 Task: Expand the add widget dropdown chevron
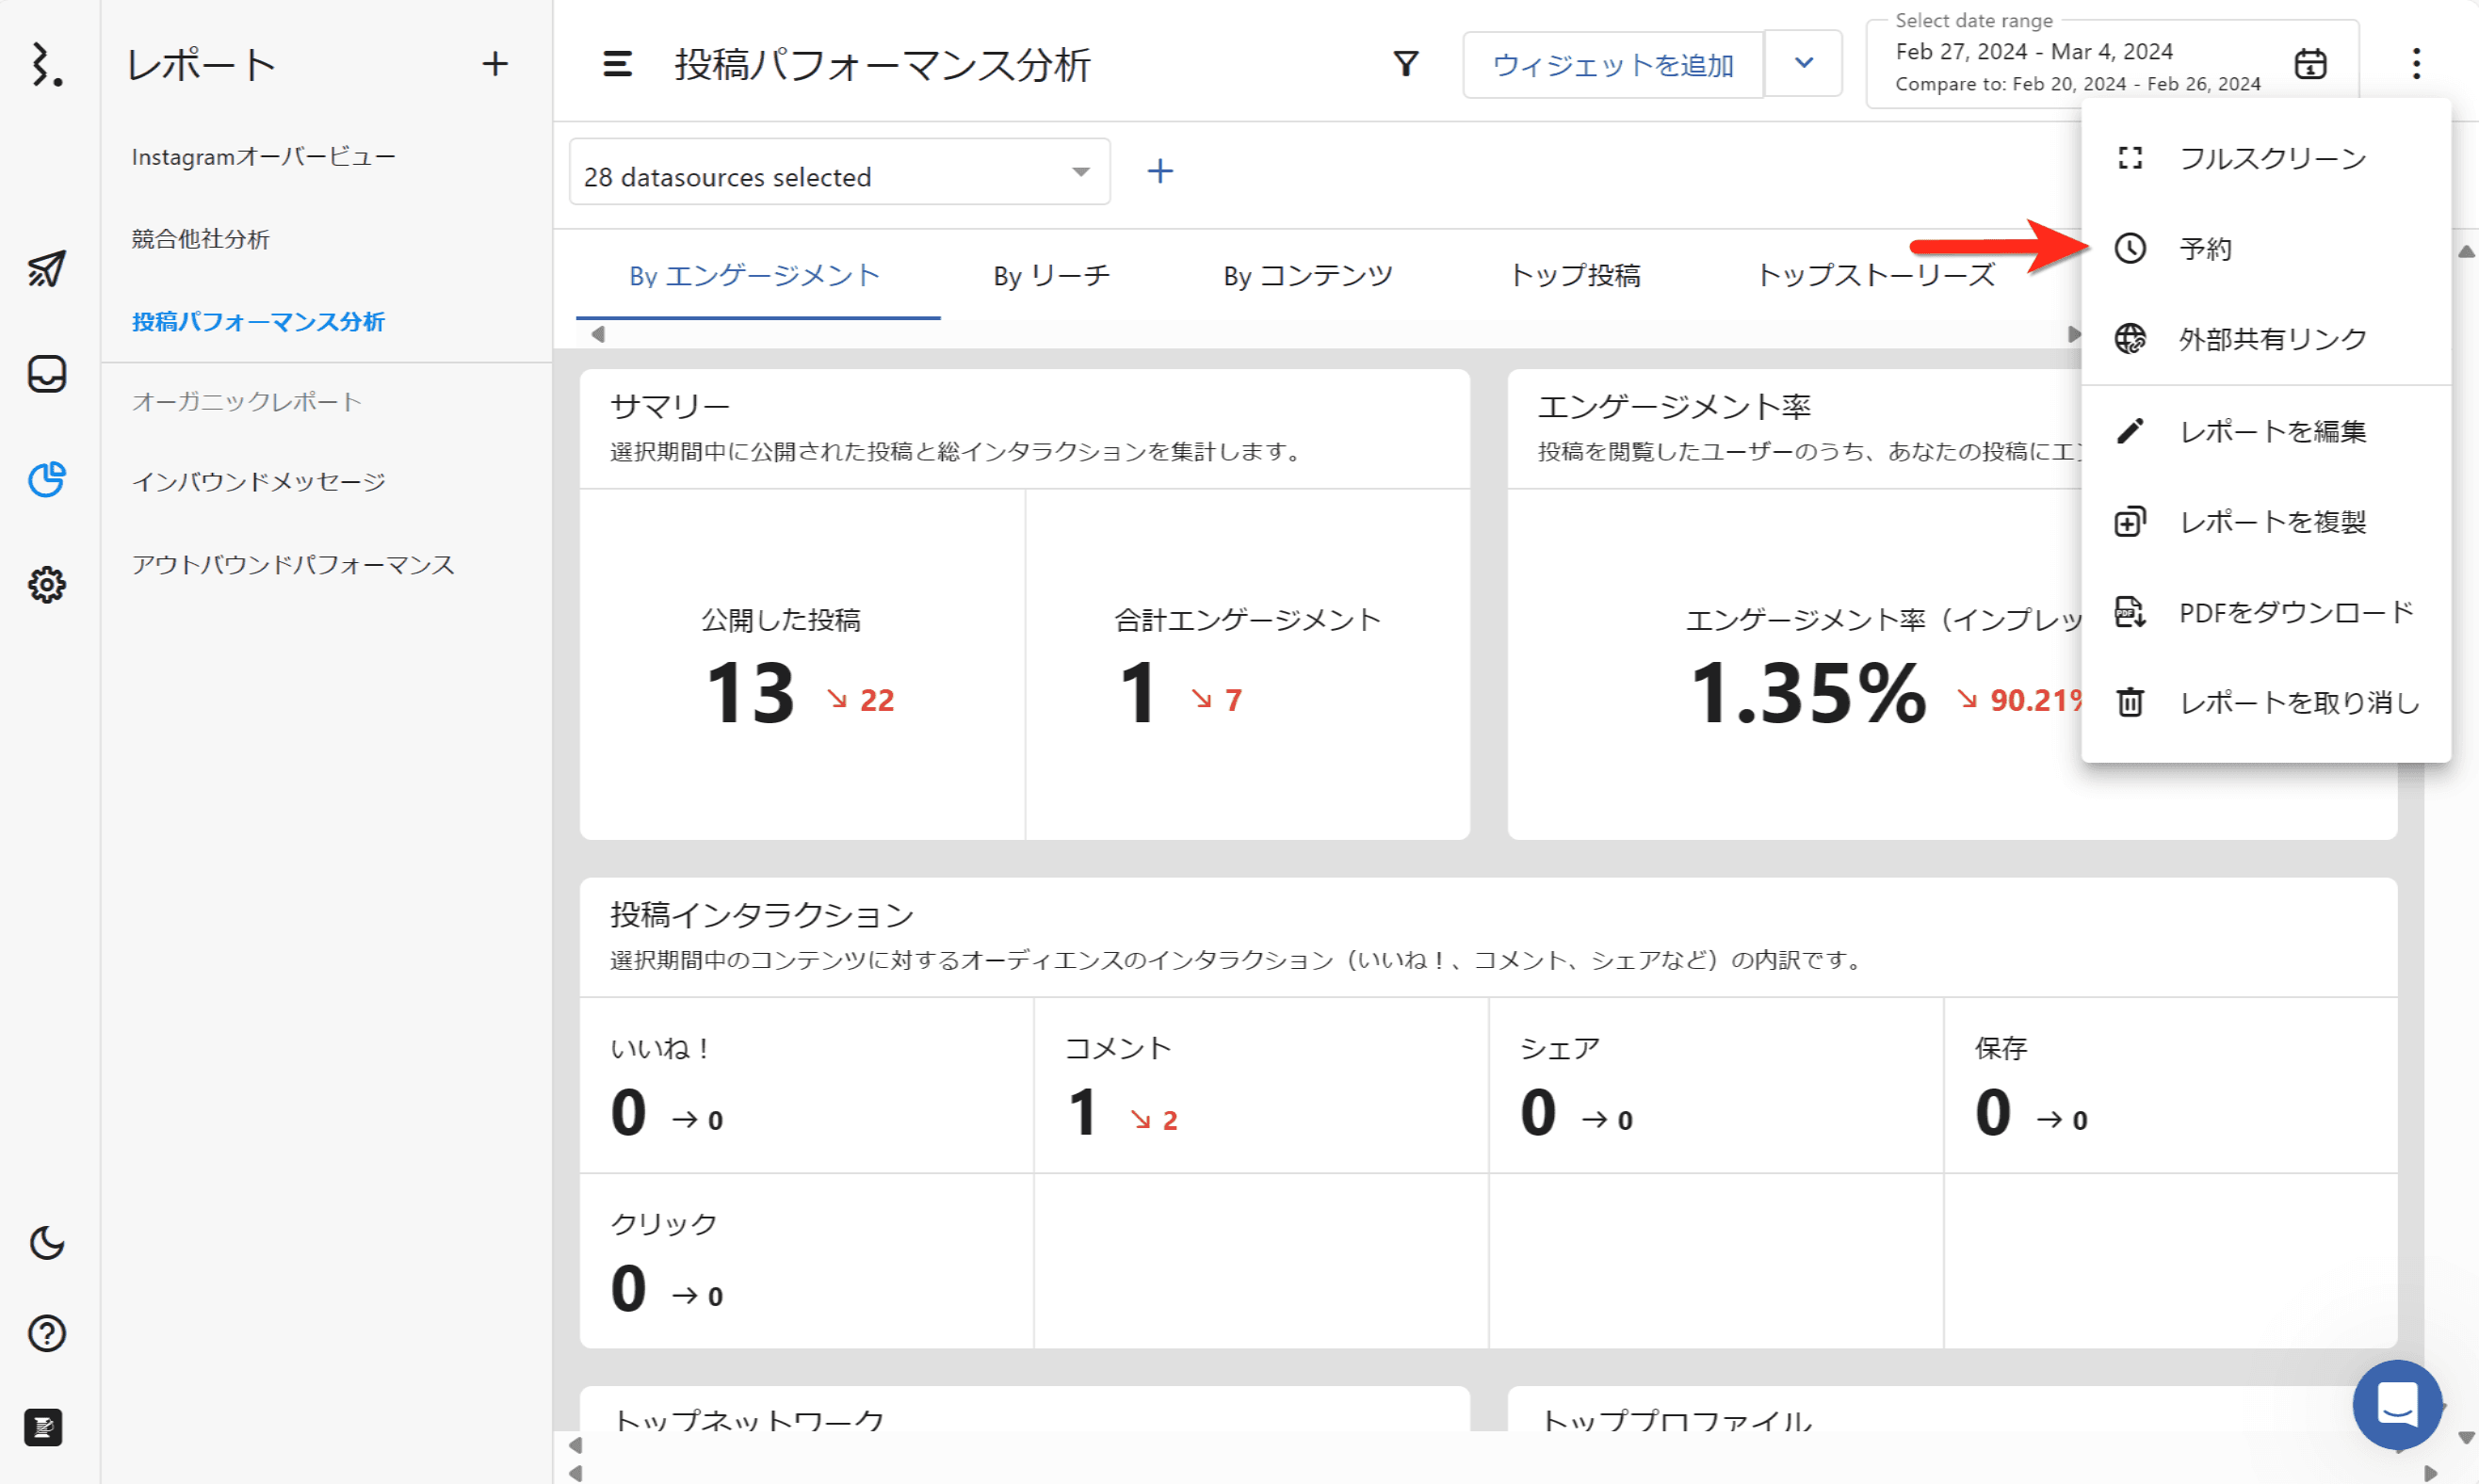click(1803, 64)
